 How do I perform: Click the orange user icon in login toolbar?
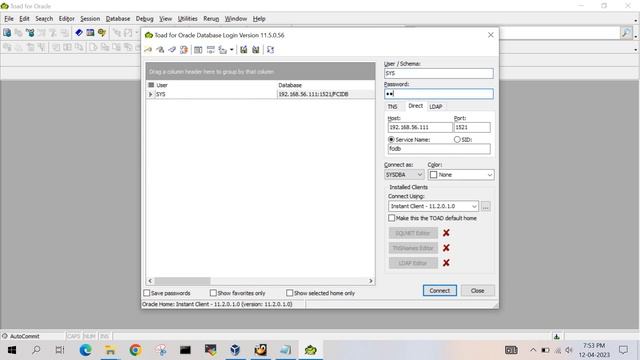(184, 50)
